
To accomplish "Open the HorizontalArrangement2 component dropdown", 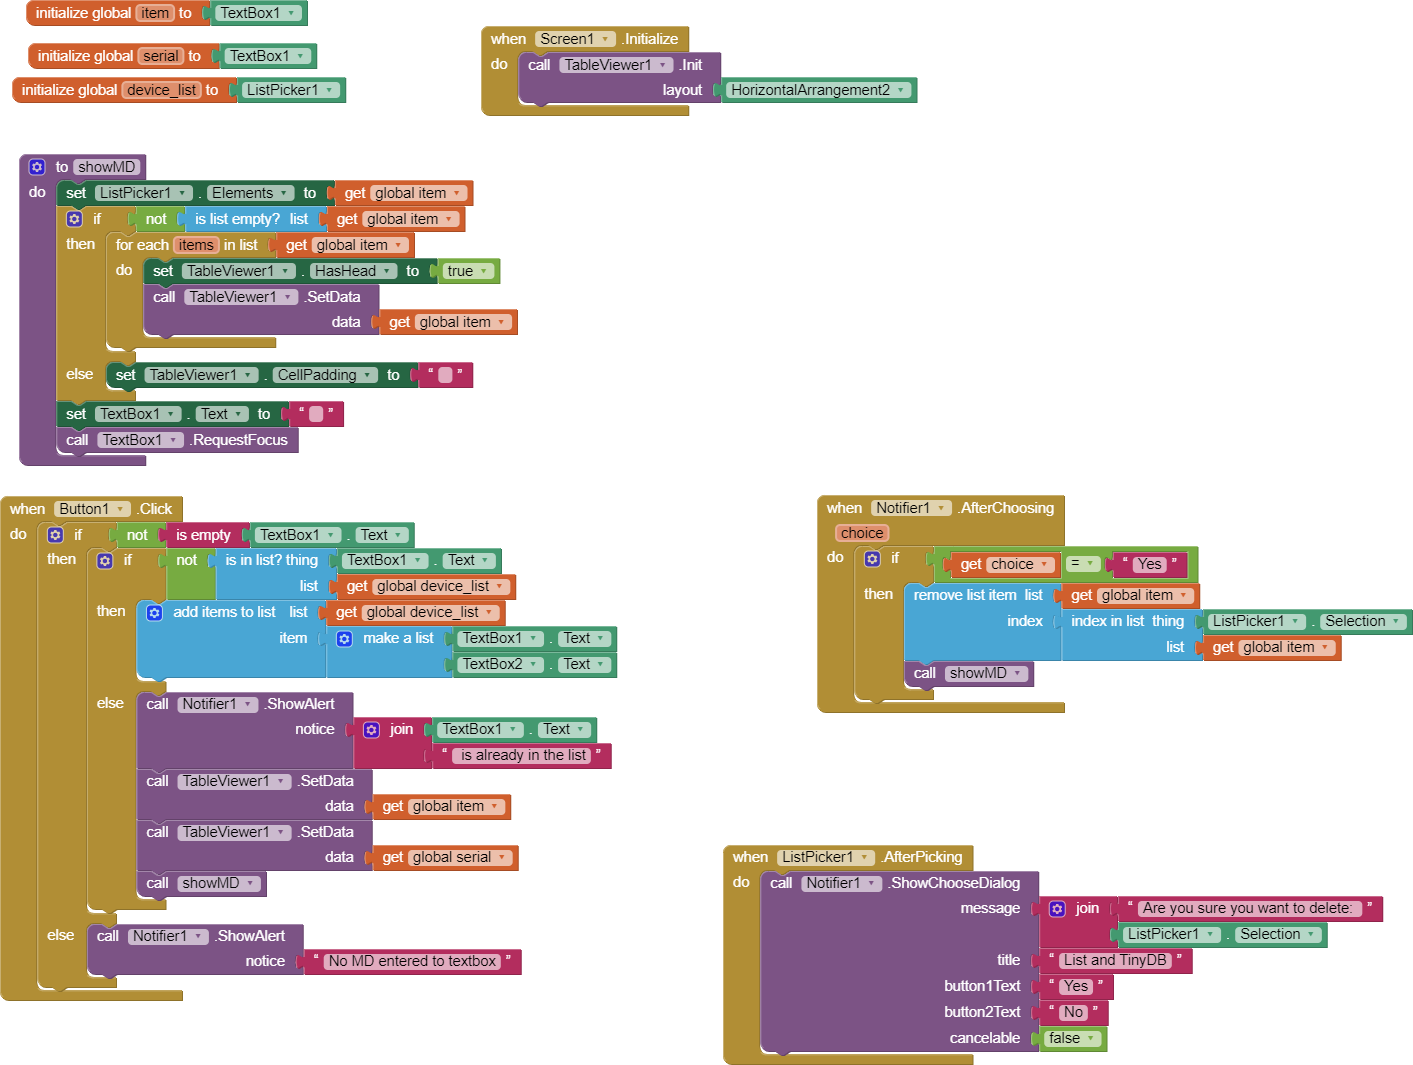I will coord(901,90).
